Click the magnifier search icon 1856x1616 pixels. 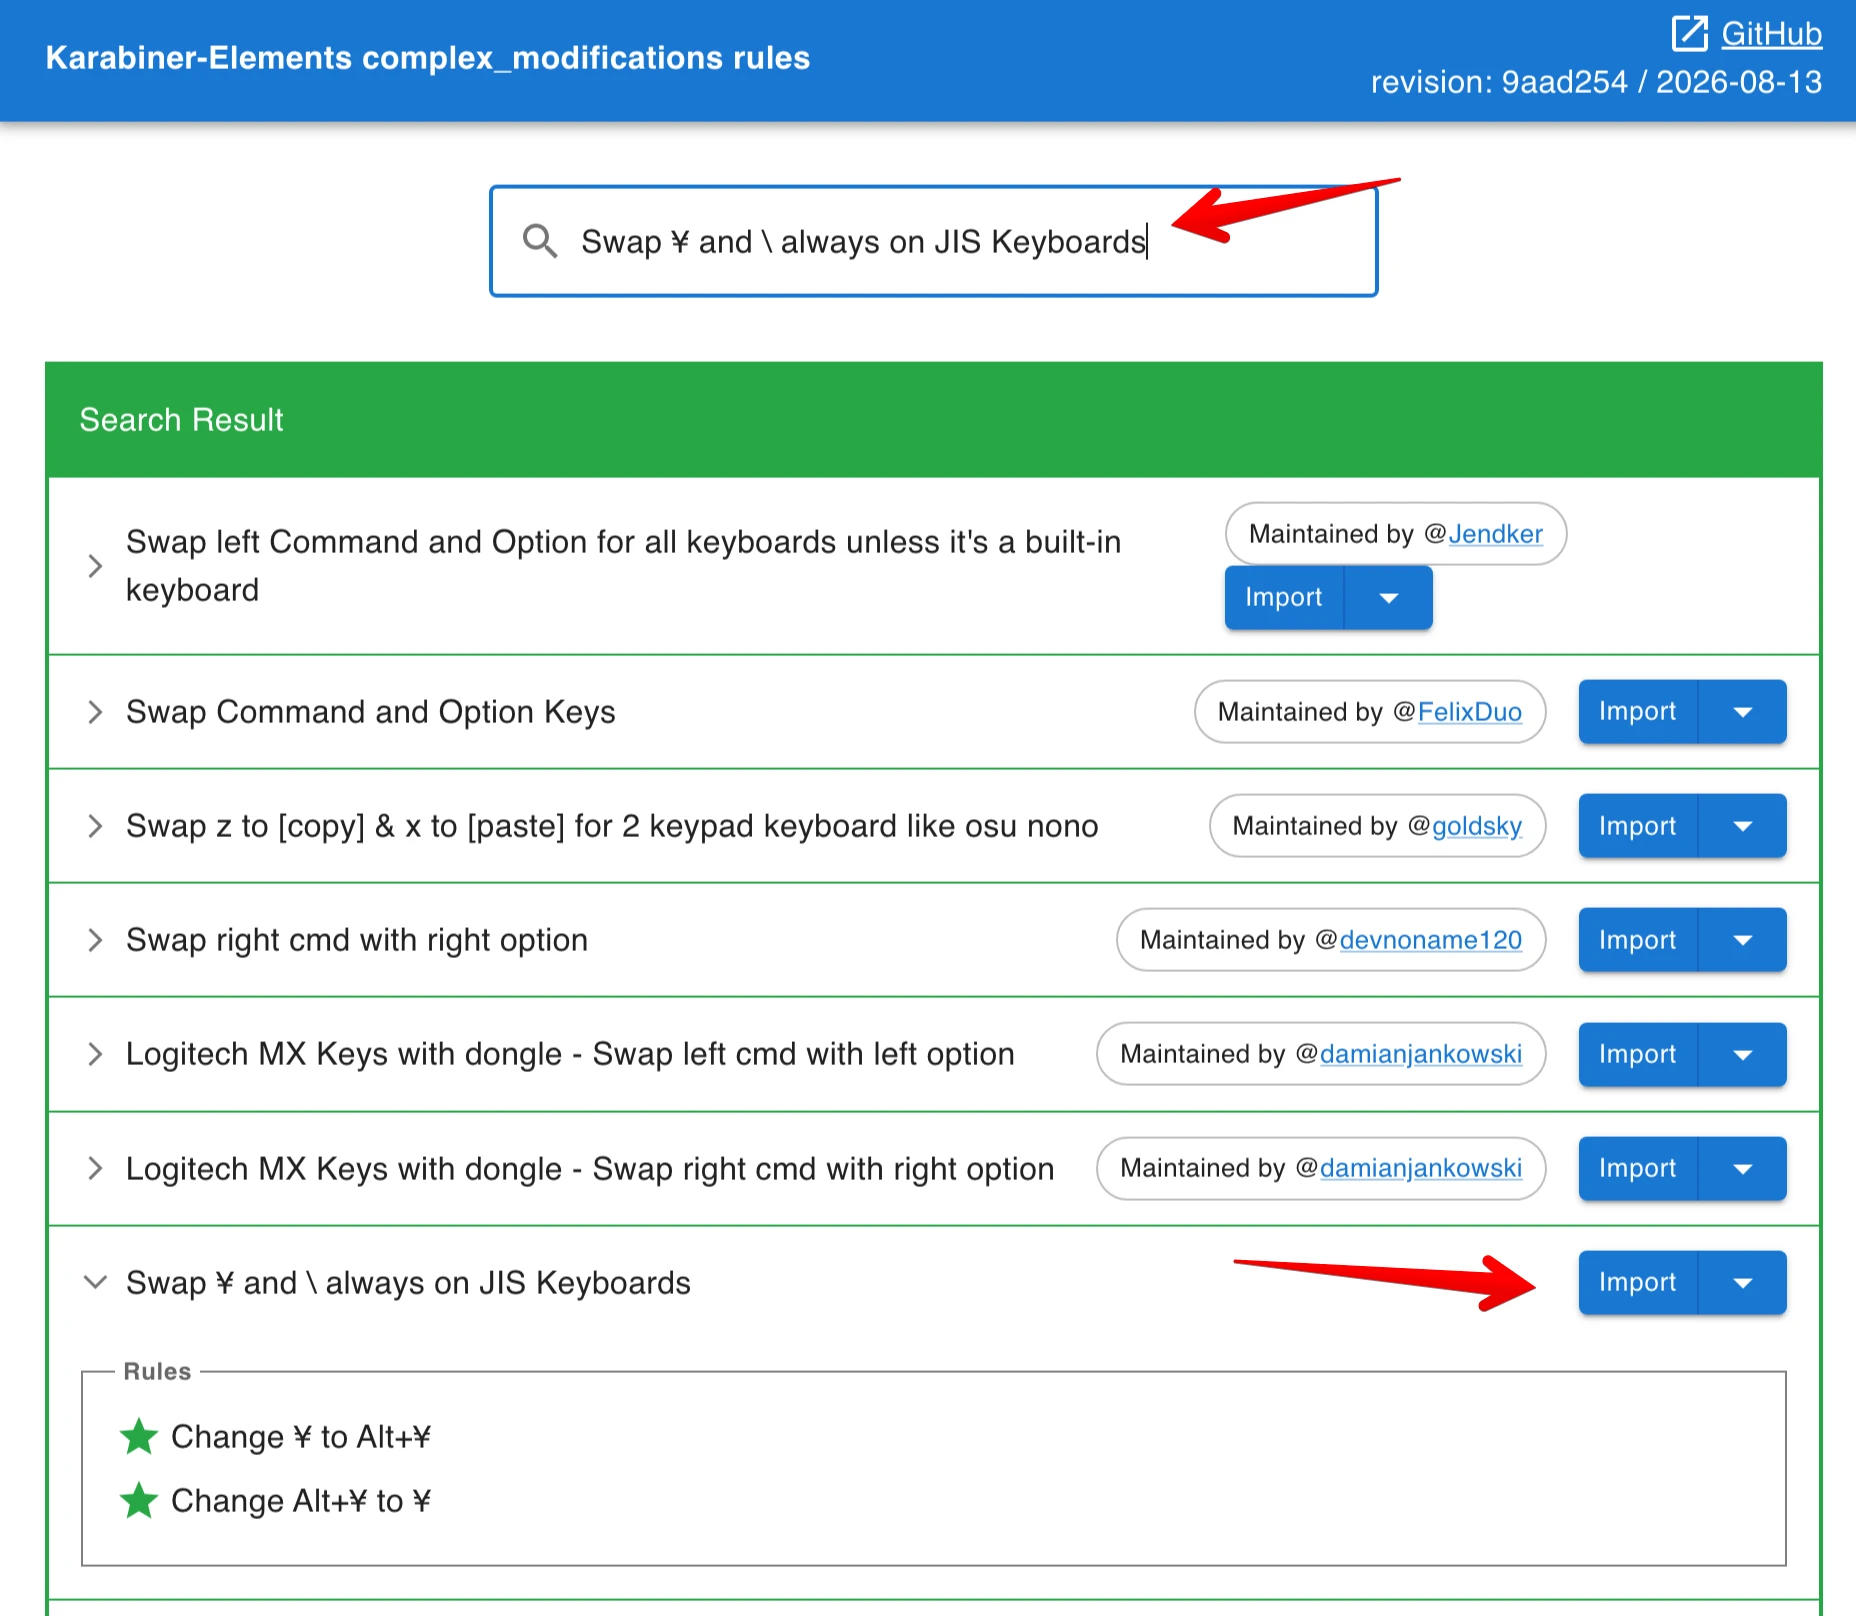pos(540,241)
